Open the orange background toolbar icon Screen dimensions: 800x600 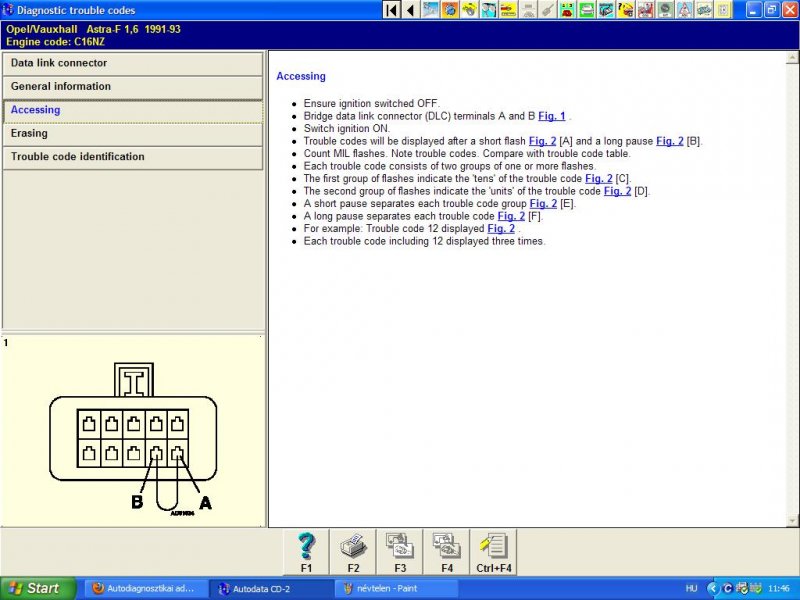pyautogui.click(x=451, y=10)
